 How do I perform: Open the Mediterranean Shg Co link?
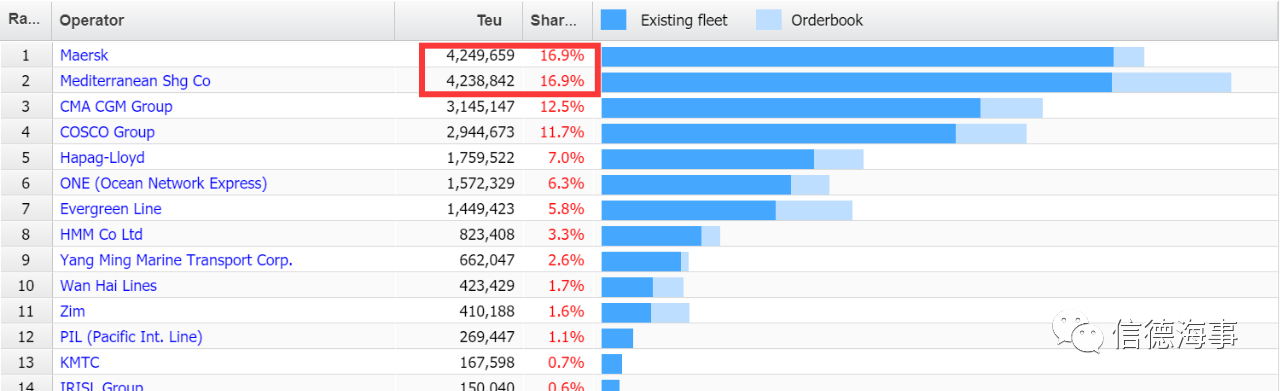pos(135,81)
